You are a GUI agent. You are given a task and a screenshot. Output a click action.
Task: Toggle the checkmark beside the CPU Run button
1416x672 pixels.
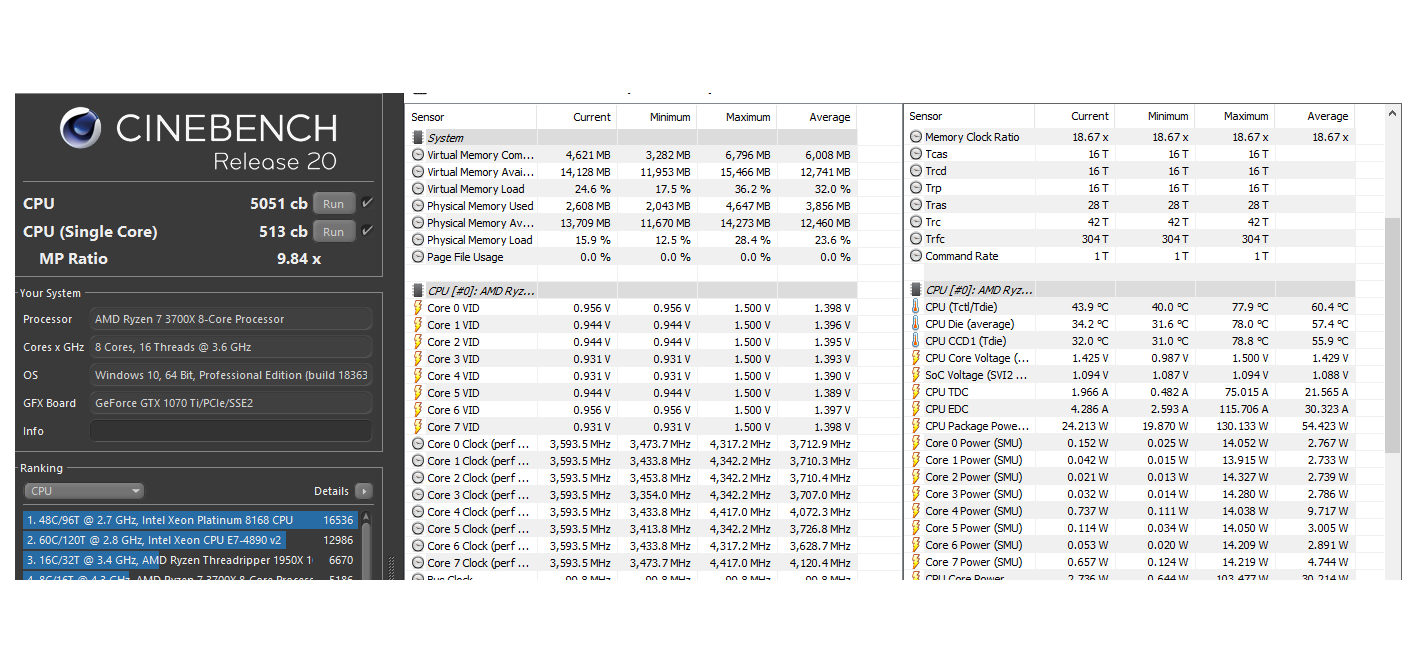(368, 203)
